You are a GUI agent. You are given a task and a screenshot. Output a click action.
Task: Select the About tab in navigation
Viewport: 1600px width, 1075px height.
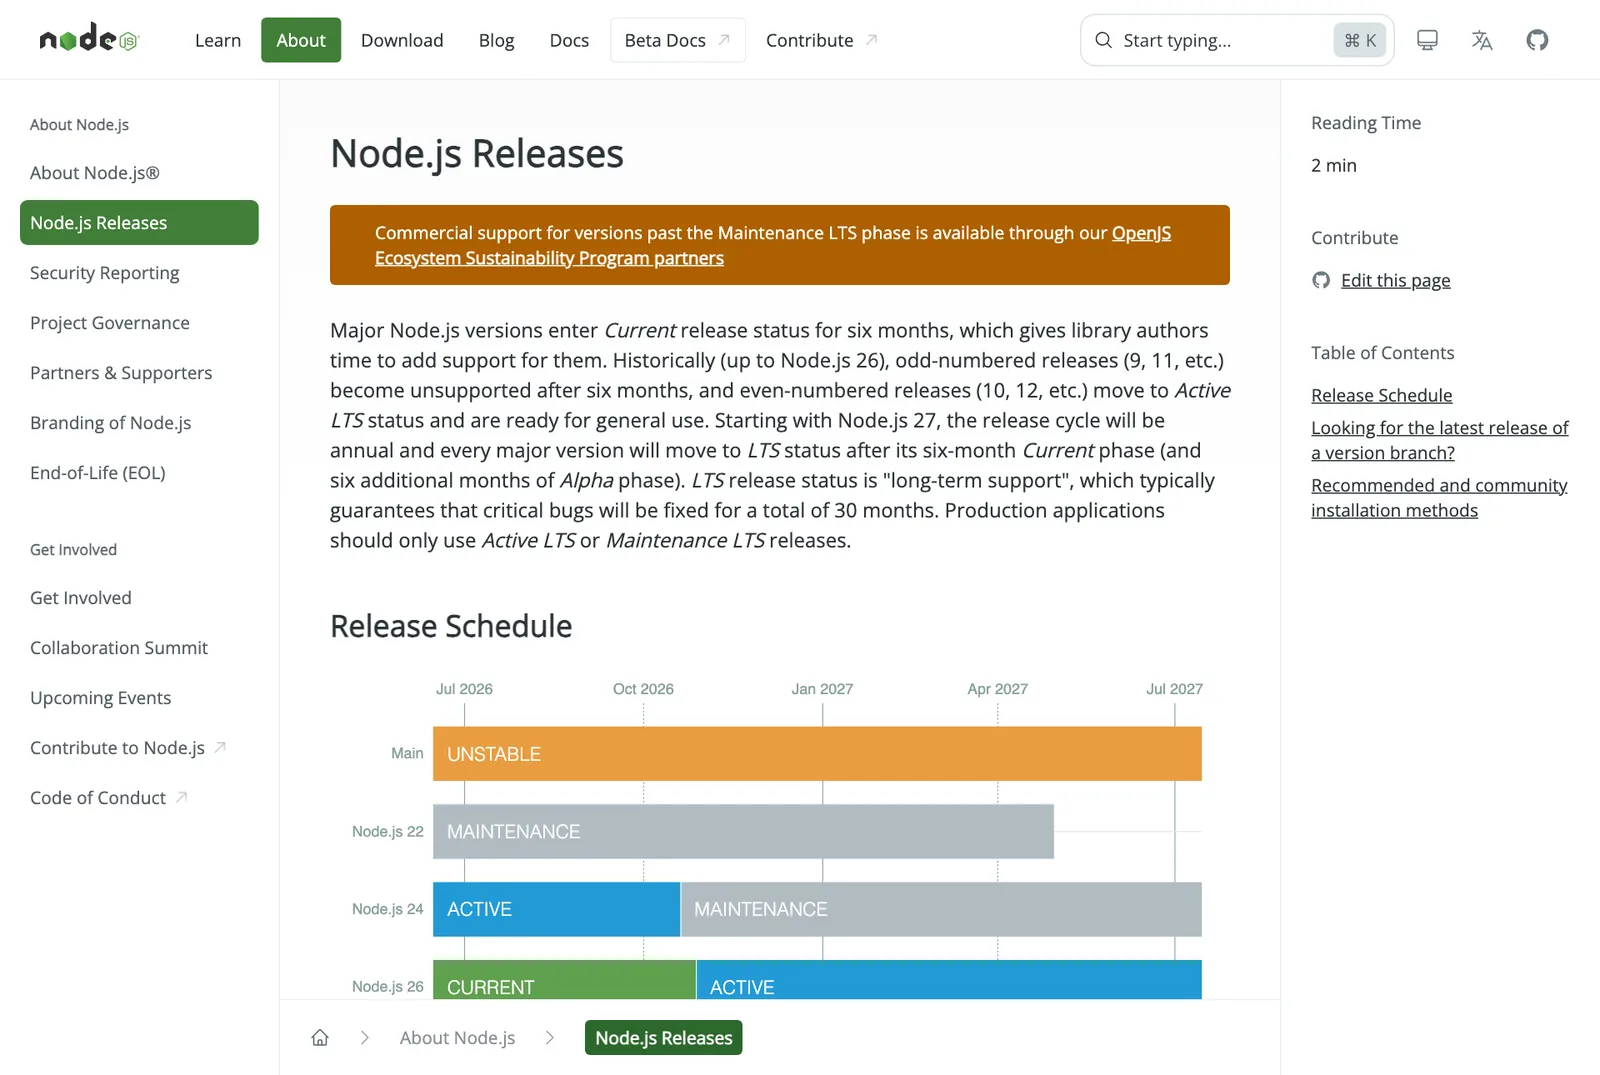point(301,40)
